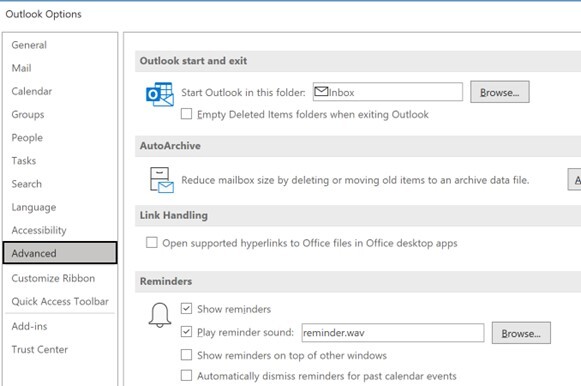Click the Inbox envelope icon in folder field
The height and width of the screenshot is (386, 581).
click(x=321, y=91)
